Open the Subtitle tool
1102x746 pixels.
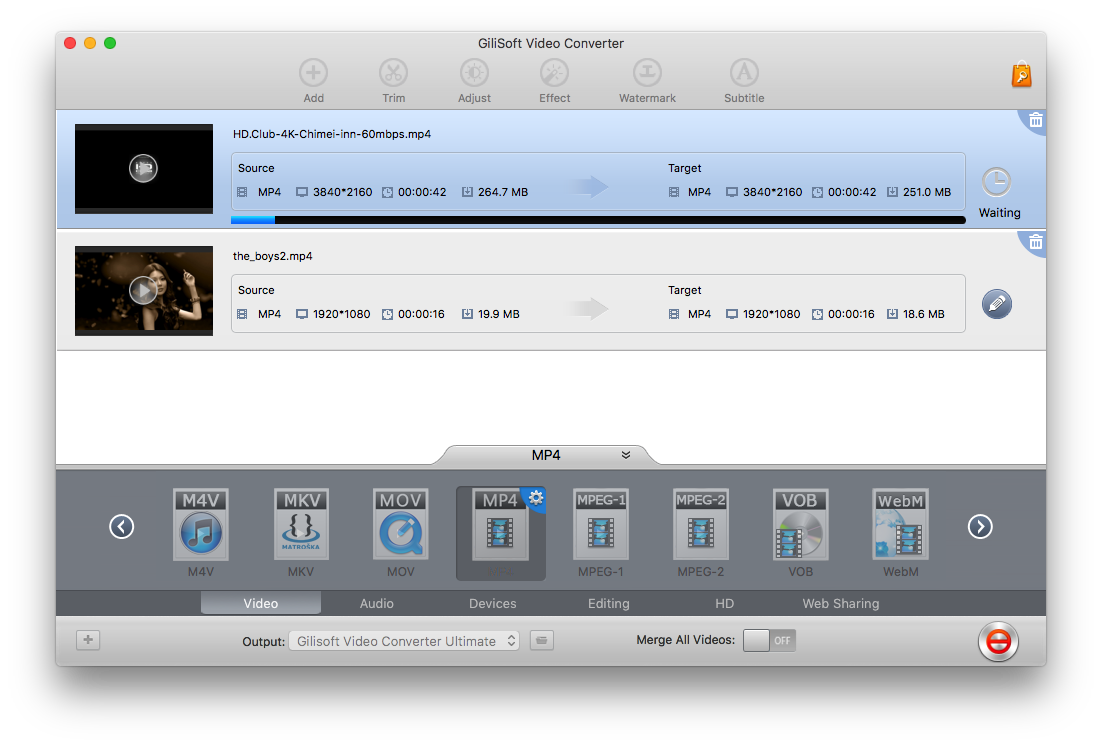point(744,73)
